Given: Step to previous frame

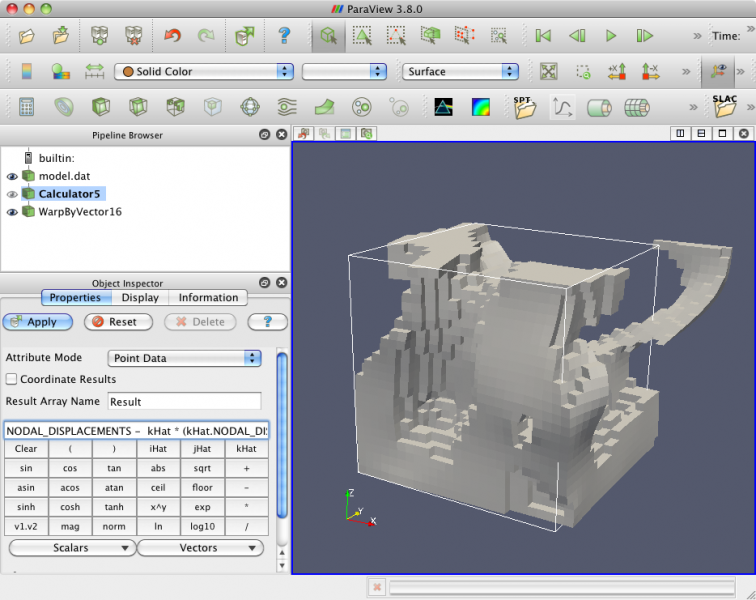Looking at the screenshot, I should point(577,36).
